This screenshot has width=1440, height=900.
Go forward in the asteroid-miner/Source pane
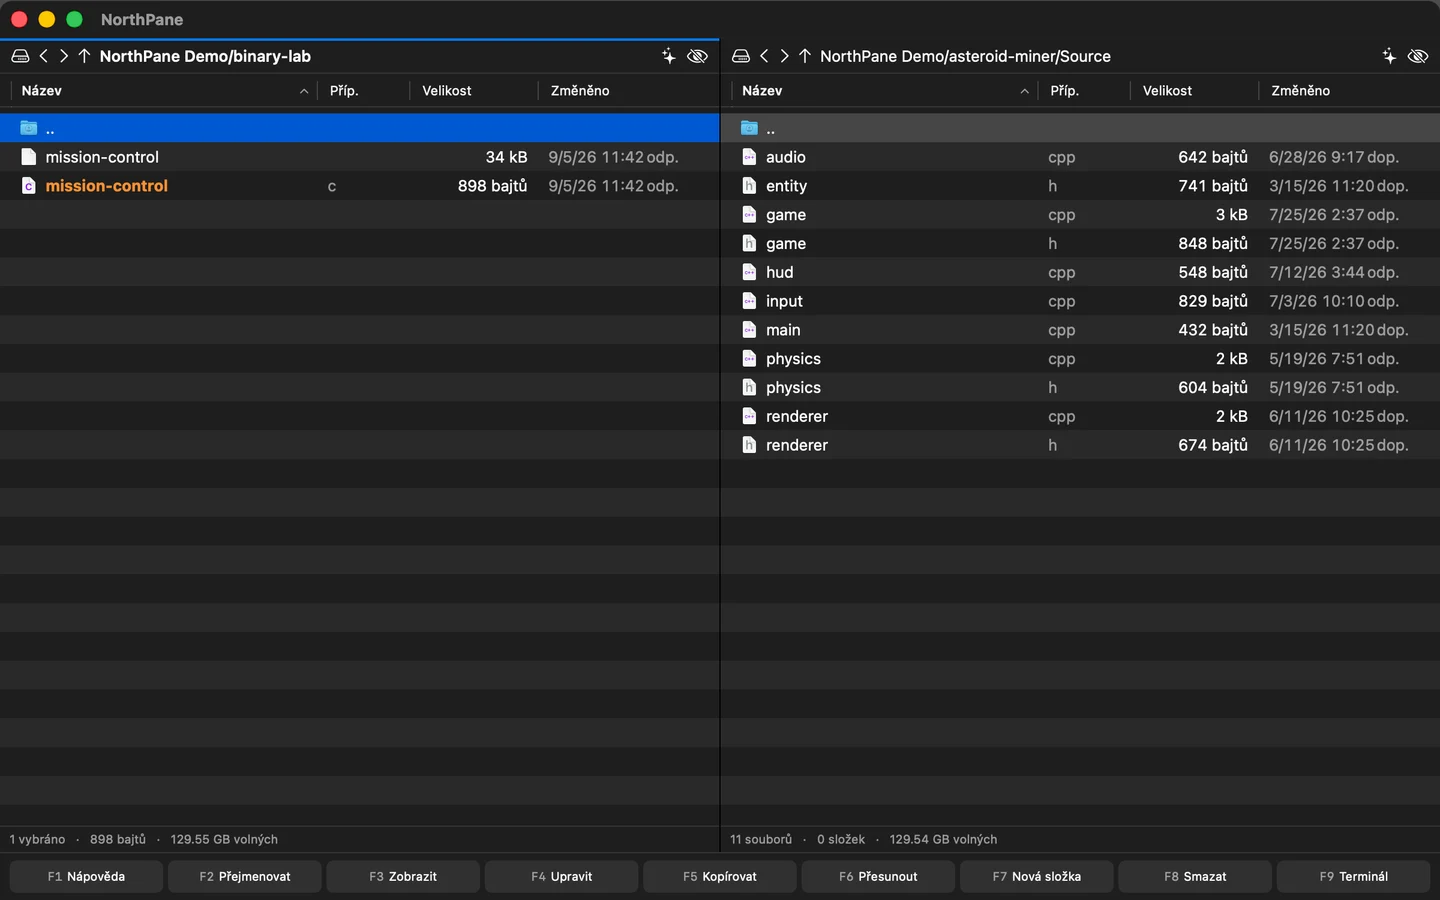785,56
